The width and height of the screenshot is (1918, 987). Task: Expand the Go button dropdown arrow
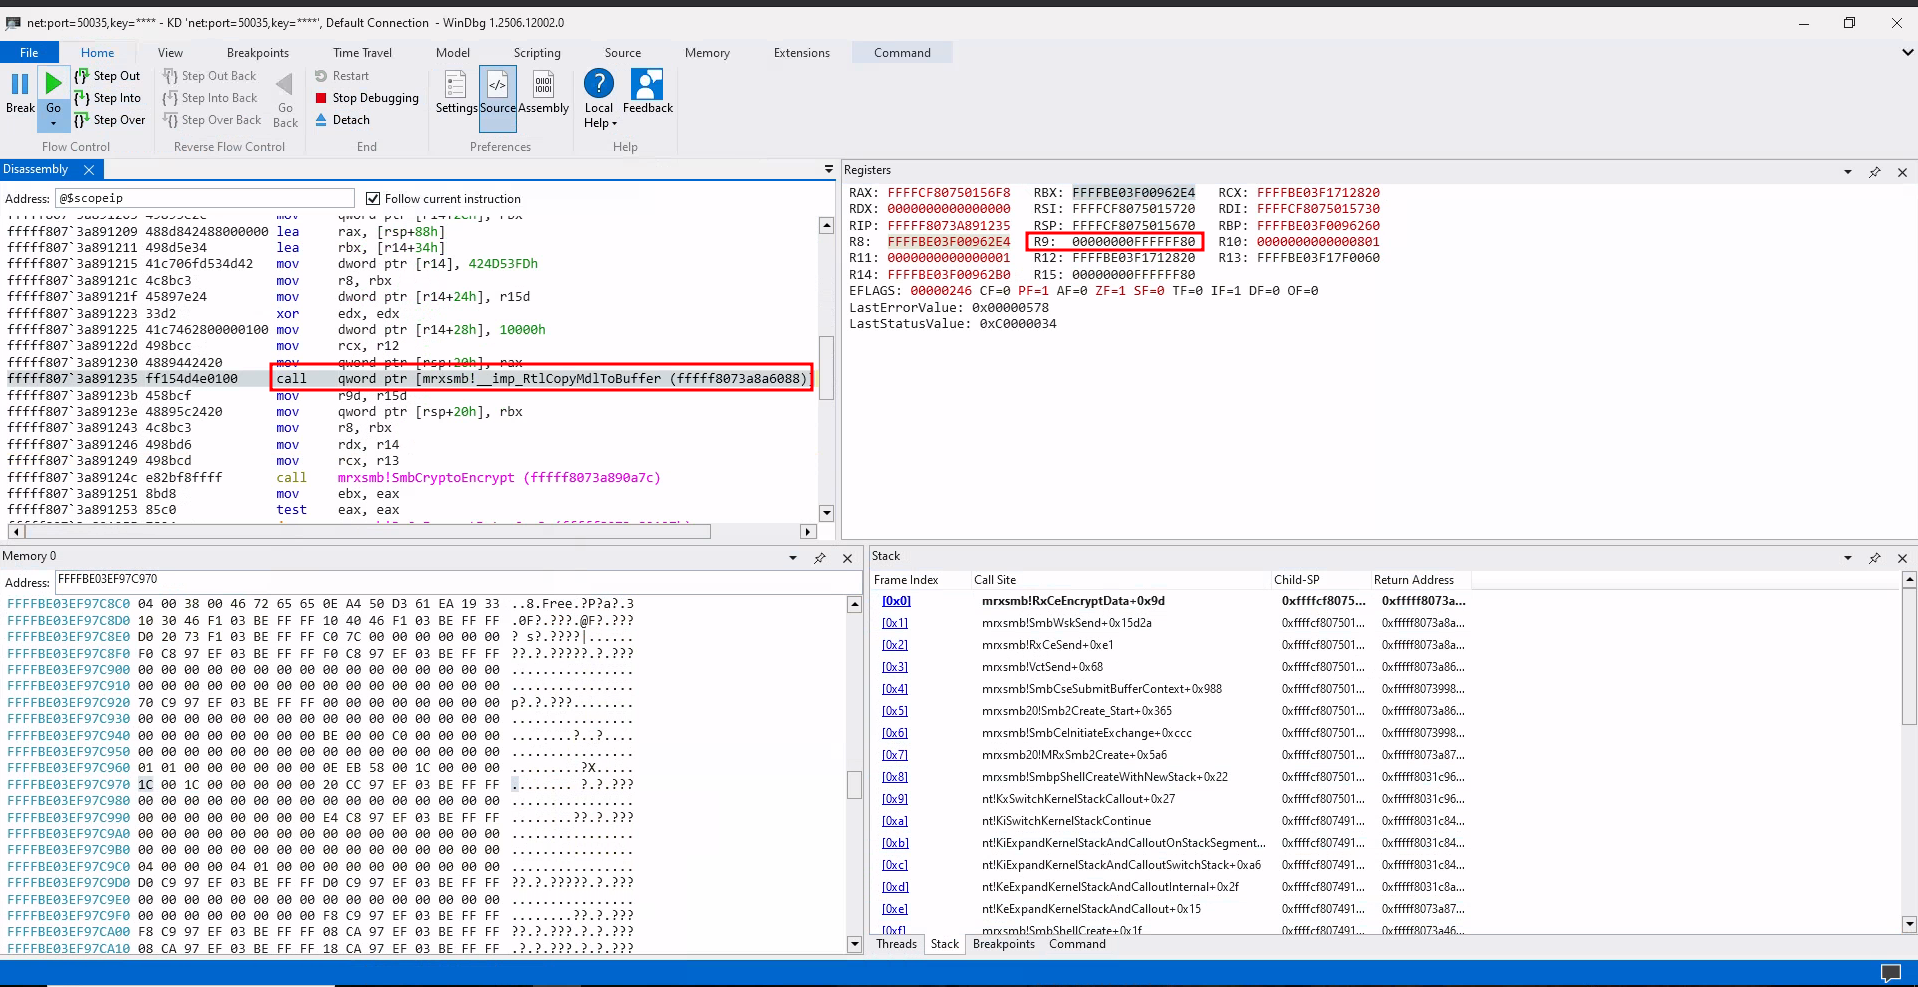[x=53, y=124]
